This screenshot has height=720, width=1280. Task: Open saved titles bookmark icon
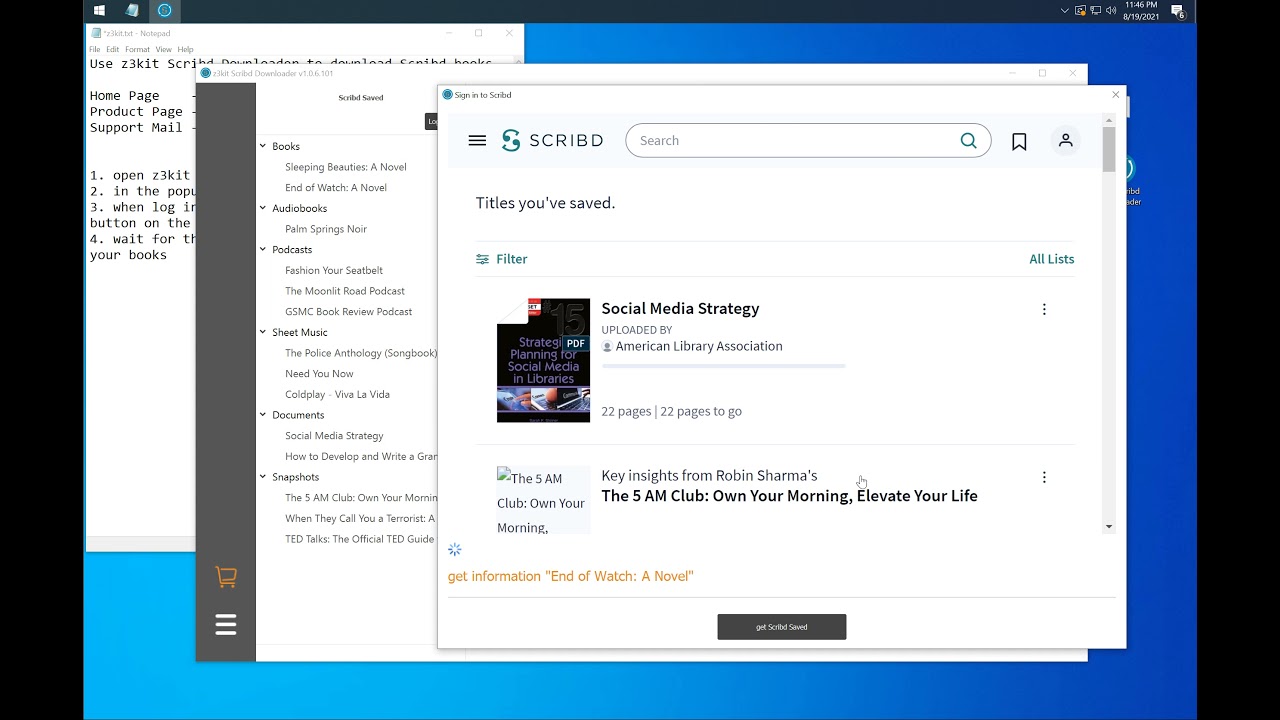pos(1019,142)
